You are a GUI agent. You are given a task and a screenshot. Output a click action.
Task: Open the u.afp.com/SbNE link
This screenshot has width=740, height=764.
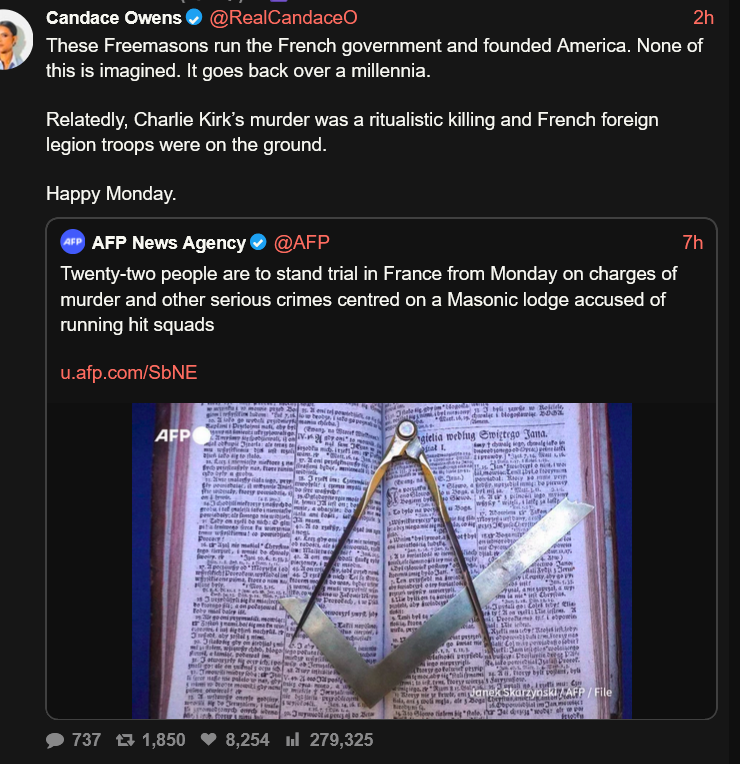click(129, 372)
